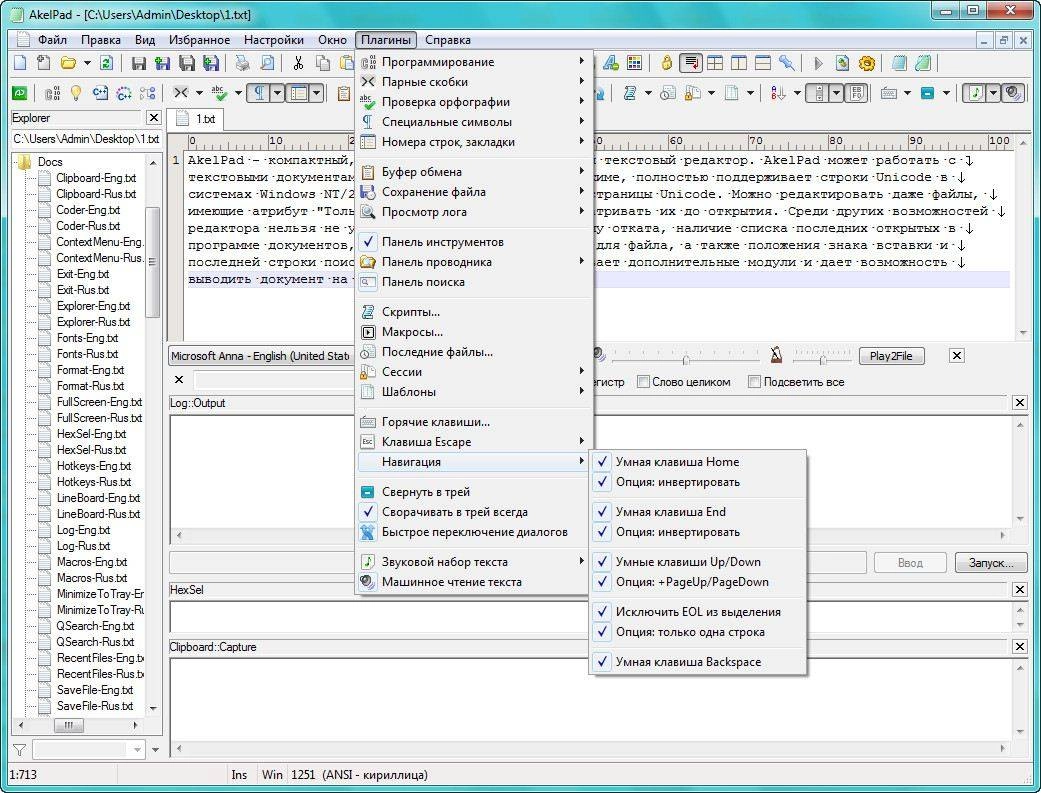
Task: Save file using the floppy disk icon
Action: (139, 63)
